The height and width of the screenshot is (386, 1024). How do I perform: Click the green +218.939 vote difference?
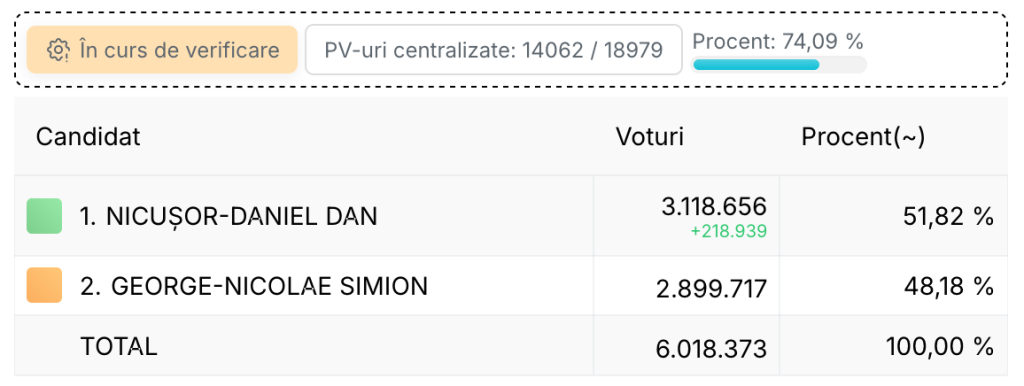point(728,231)
